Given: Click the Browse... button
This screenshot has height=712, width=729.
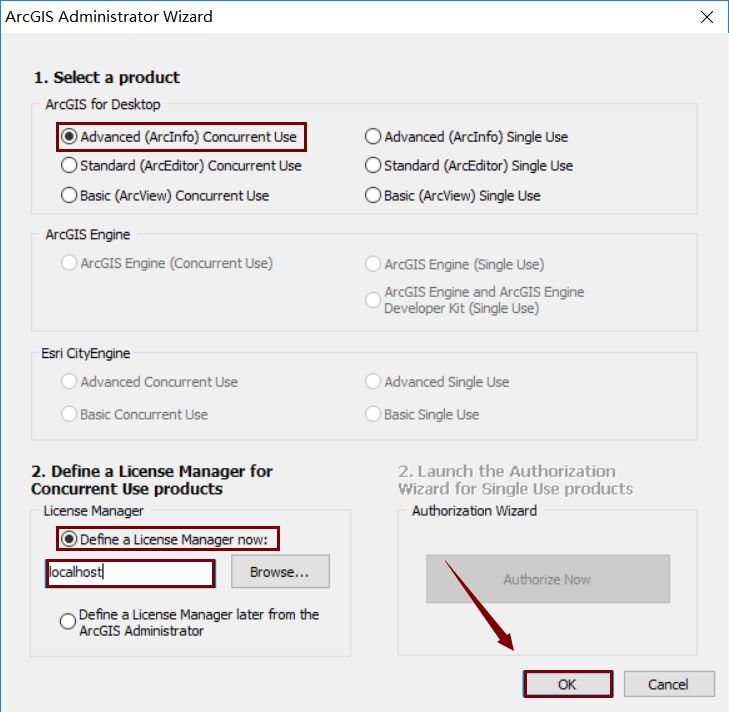Looking at the screenshot, I should 280,572.
